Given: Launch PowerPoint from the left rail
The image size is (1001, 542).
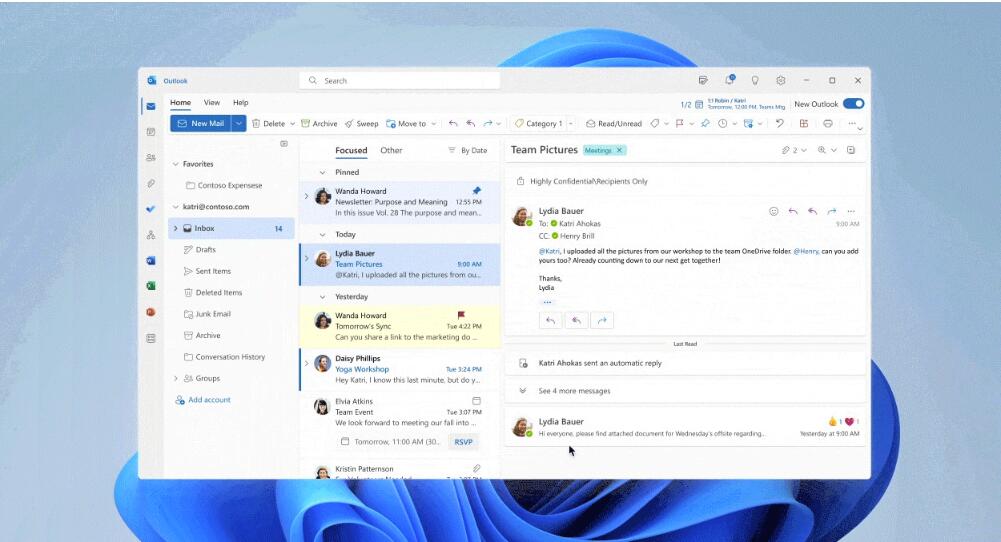Looking at the screenshot, I should tap(151, 312).
